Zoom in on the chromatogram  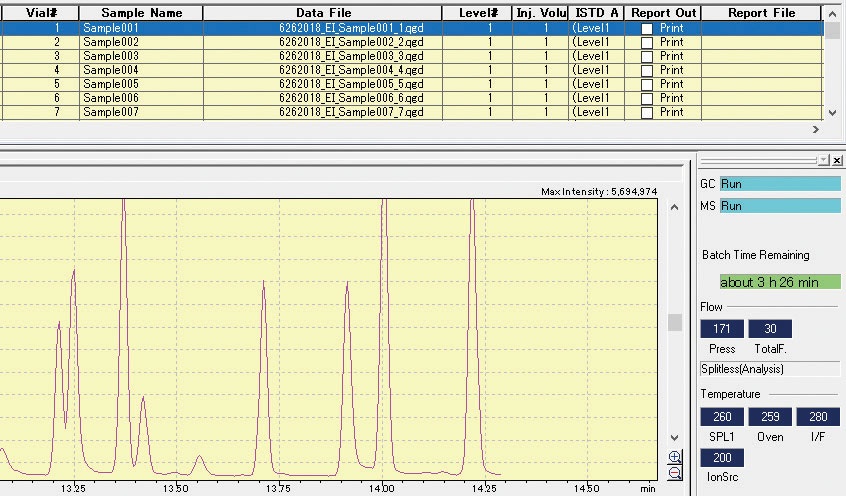(x=675, y=458)
